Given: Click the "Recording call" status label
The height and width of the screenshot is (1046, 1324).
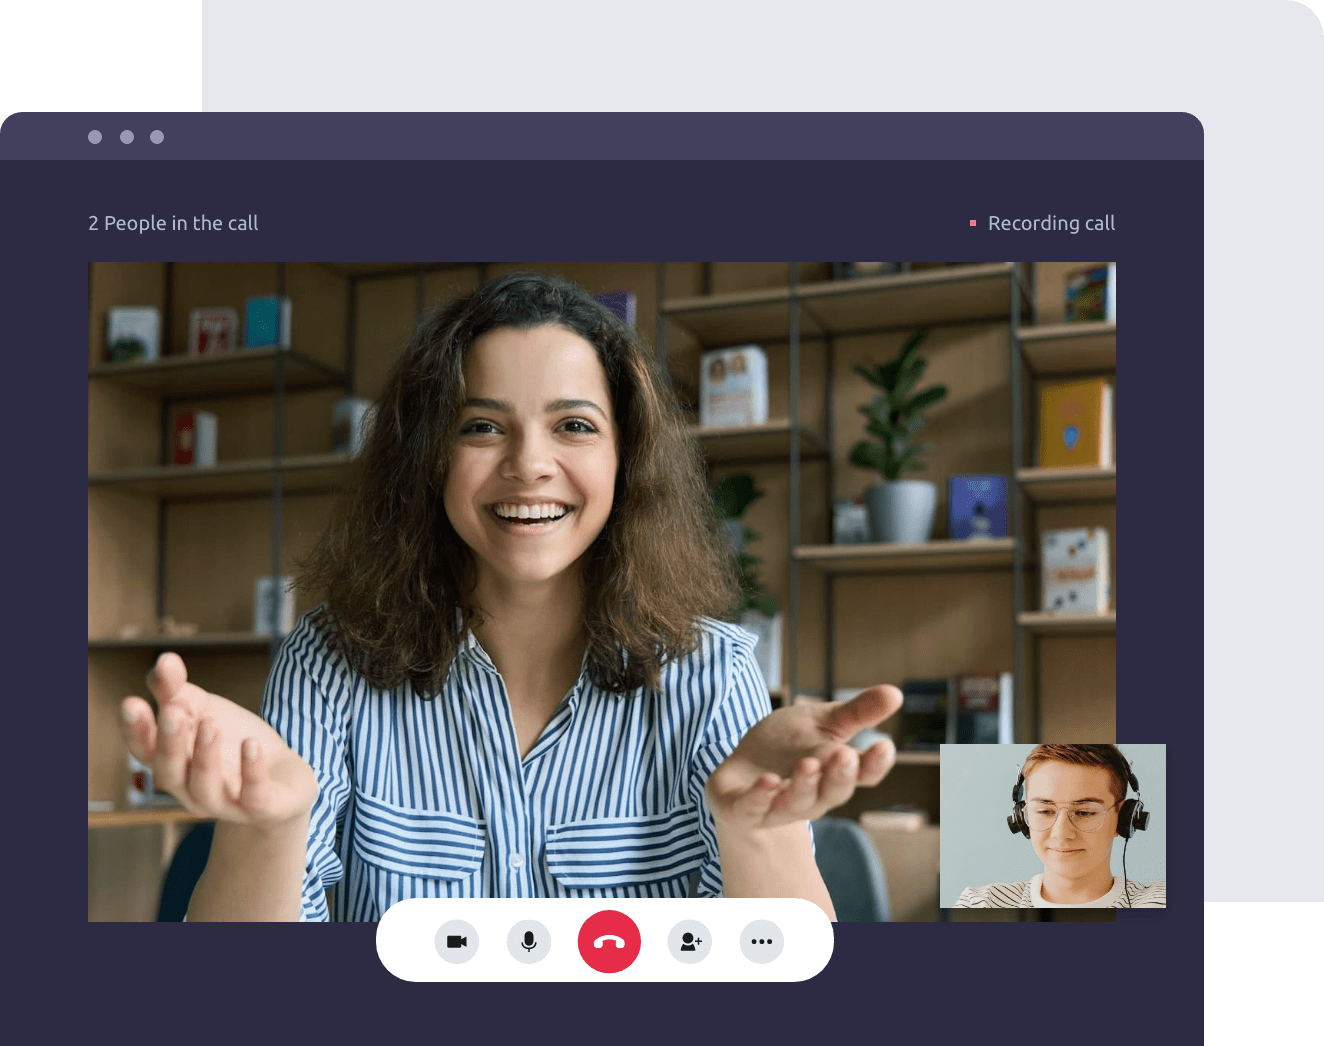Looking at the screenshot, I should coord(1051,223).
